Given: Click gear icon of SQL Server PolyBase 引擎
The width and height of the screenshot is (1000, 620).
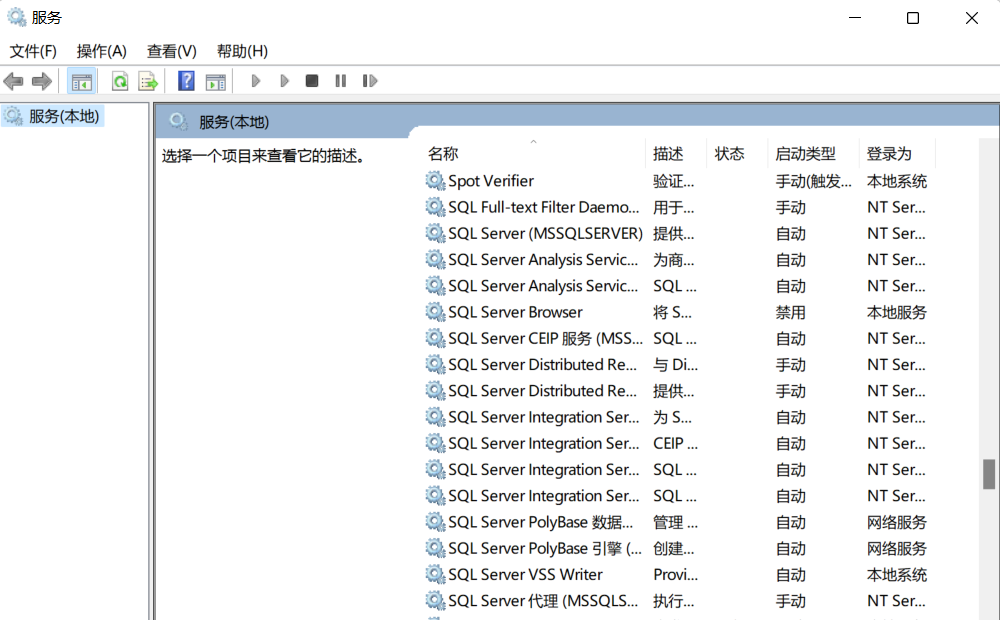Looking at the screenshot, I should click(x=436, y=548).
